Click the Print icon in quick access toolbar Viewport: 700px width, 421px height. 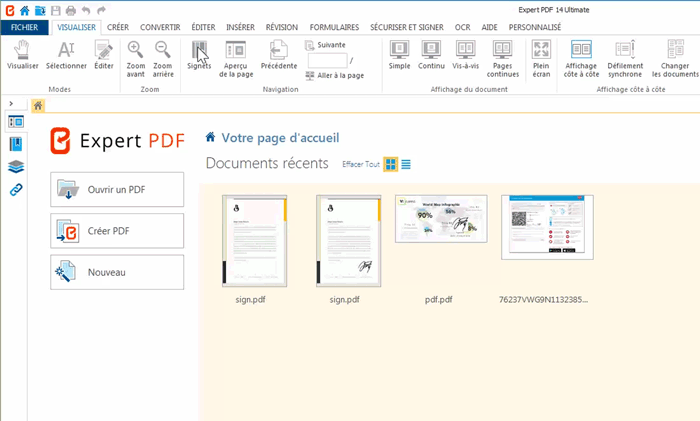pyautogui.click(x=71, y=10)
